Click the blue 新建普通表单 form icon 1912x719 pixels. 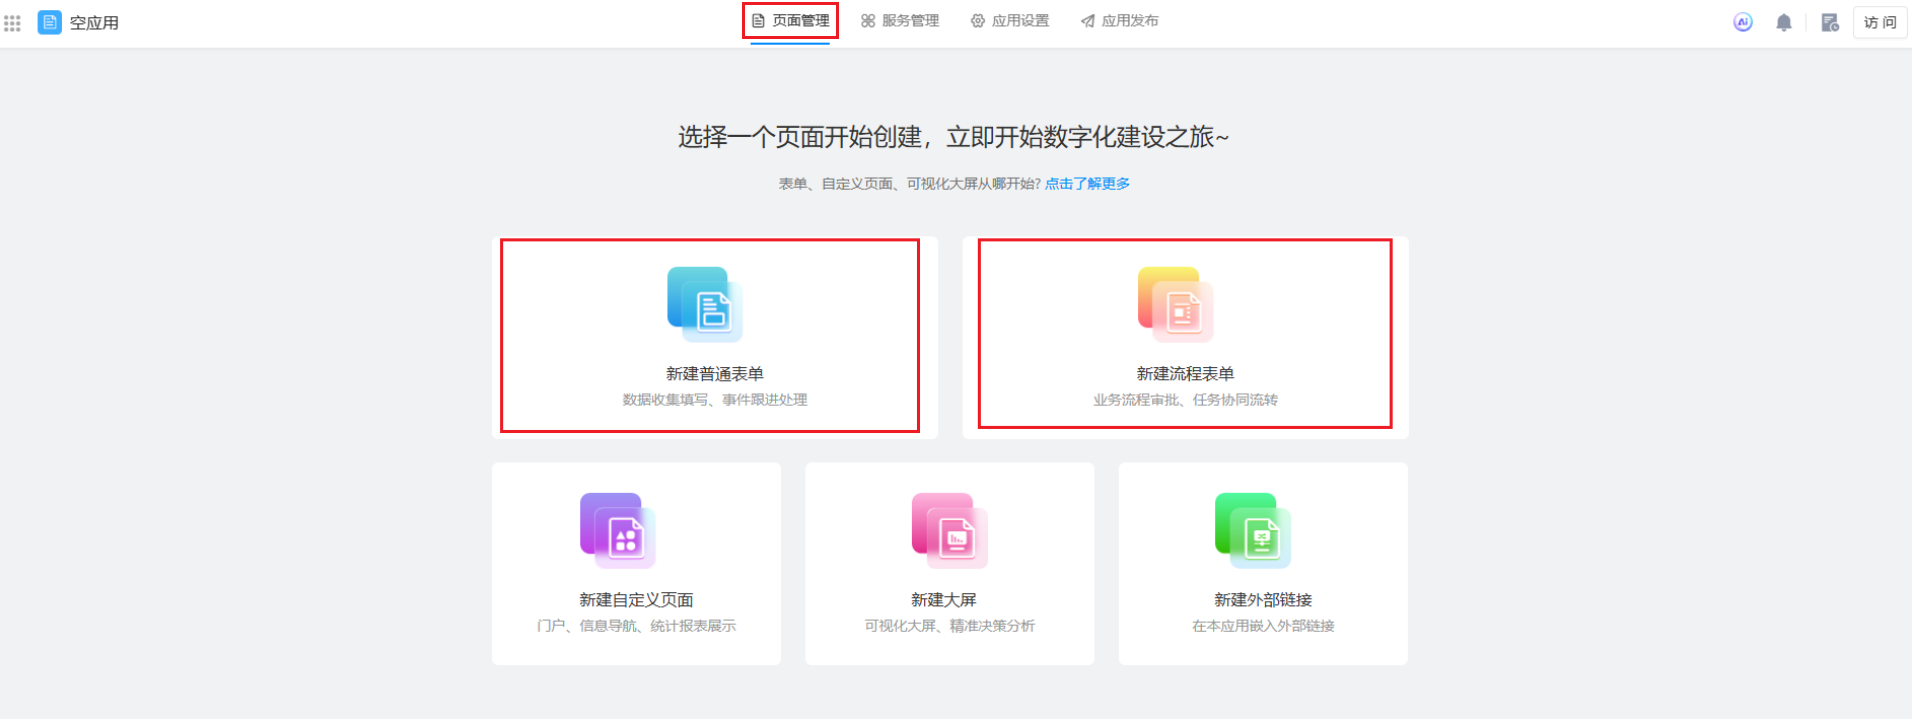coord(705,305)
